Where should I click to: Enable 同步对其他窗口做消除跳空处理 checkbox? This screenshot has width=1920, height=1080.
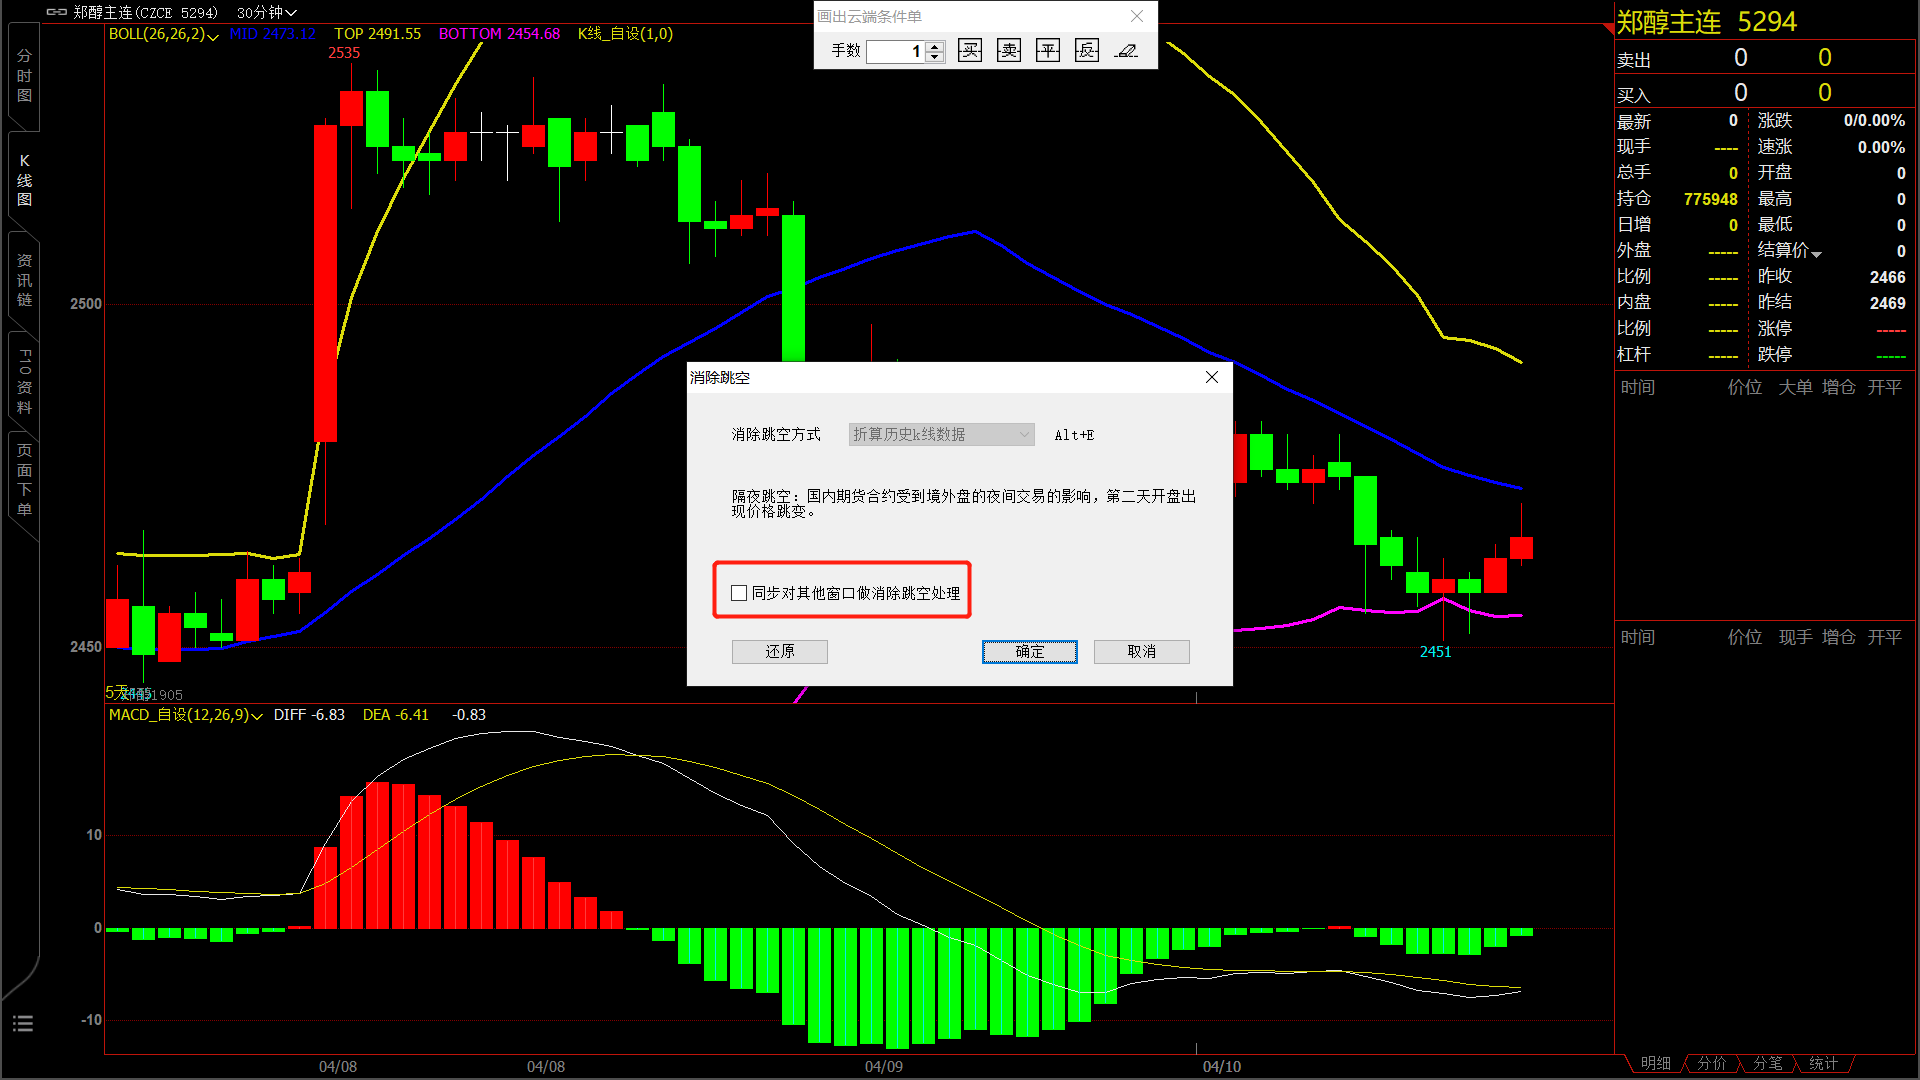point(739,593)
